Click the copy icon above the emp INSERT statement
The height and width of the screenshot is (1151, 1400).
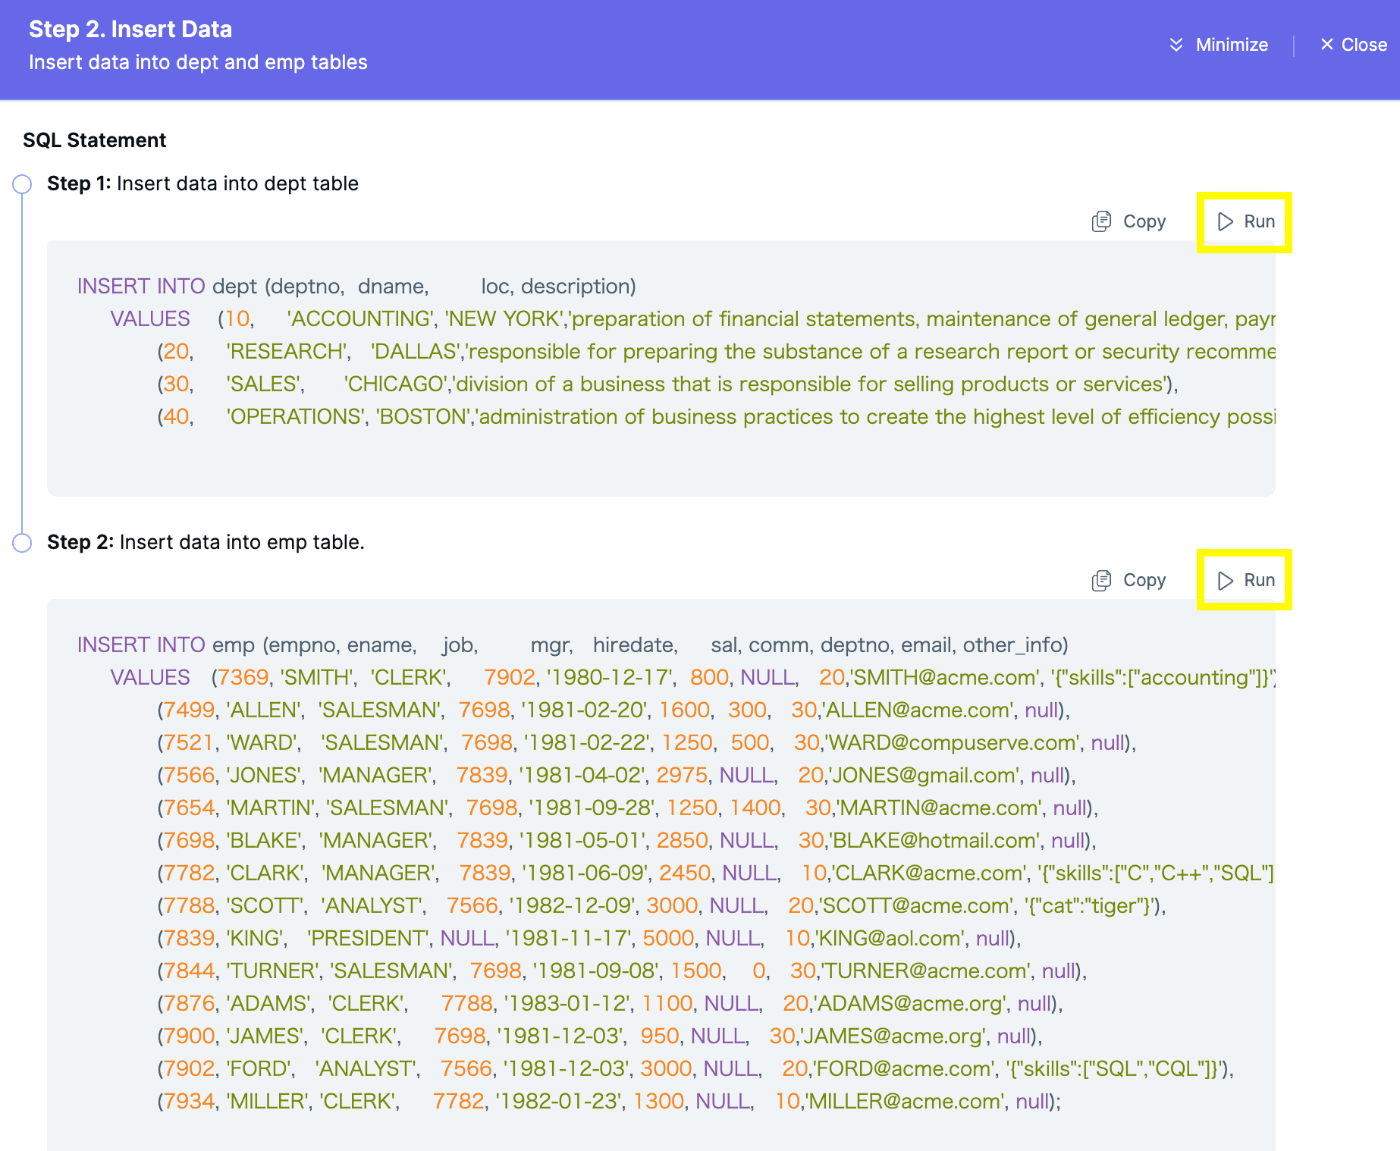tap(1102, 580)
